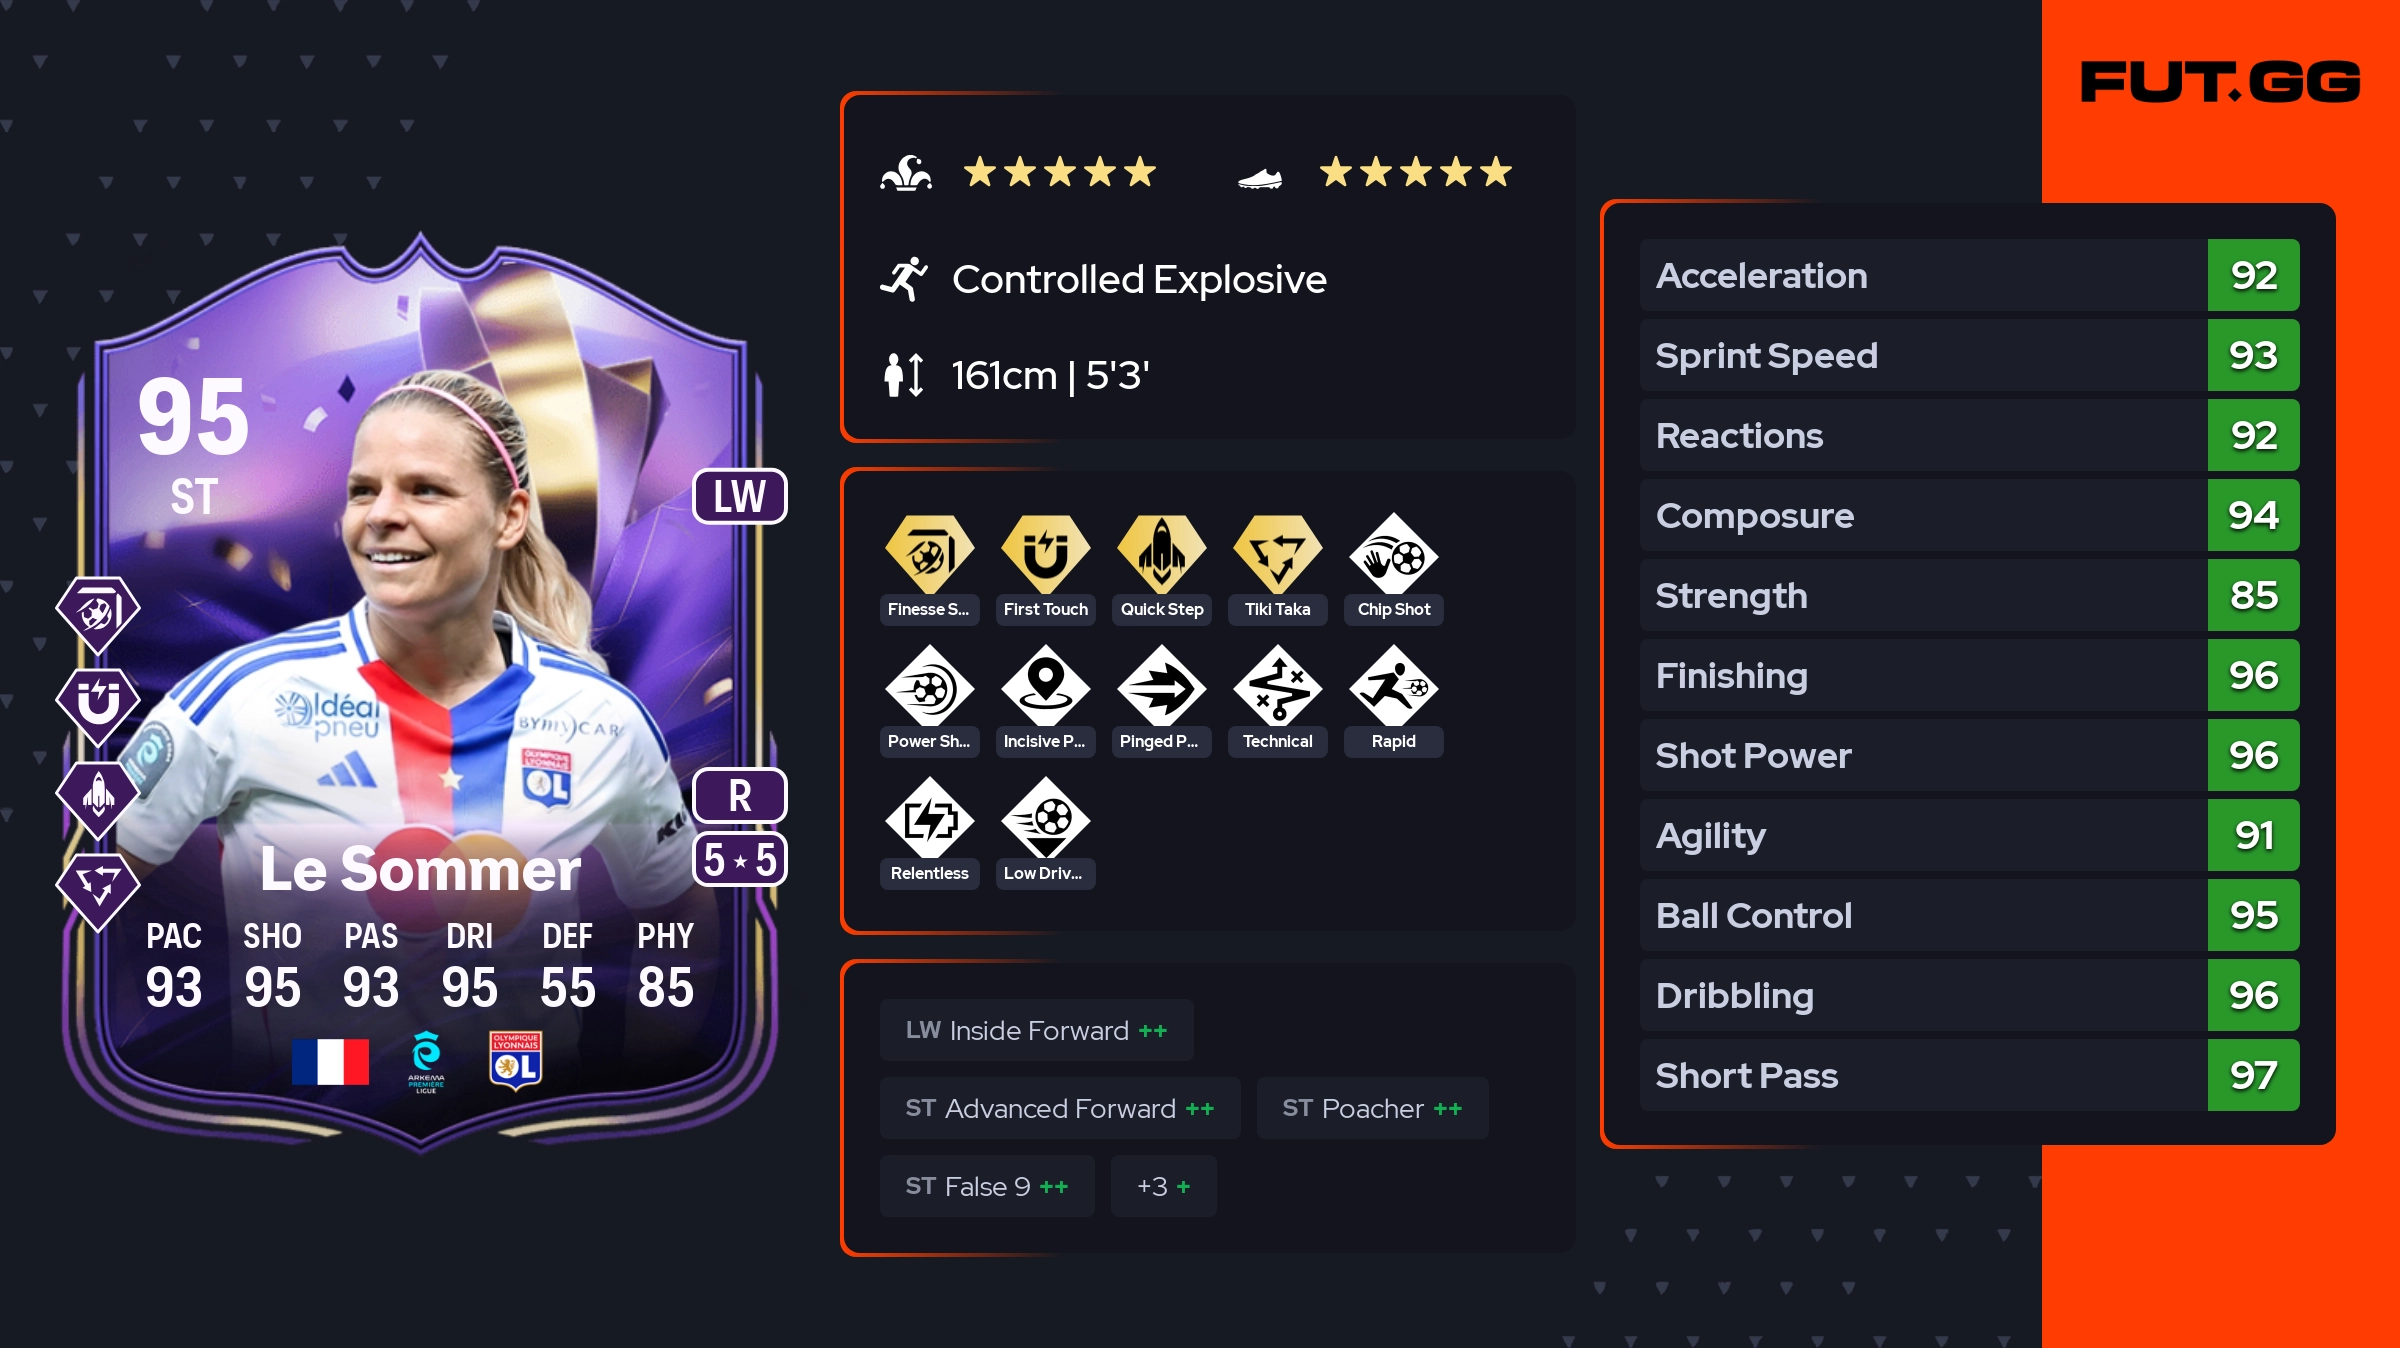Click the Relentless playstyle icon
The height and width of the screenshot is (1348, 2400).
[929, 818]
